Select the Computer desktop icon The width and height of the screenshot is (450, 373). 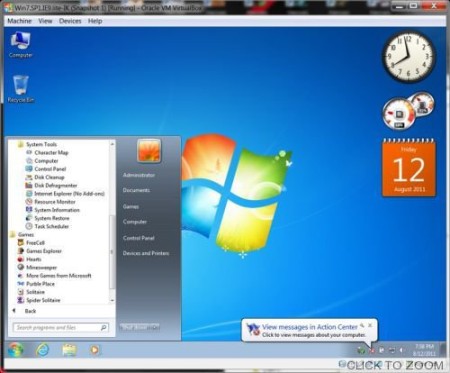pos(21,45)
